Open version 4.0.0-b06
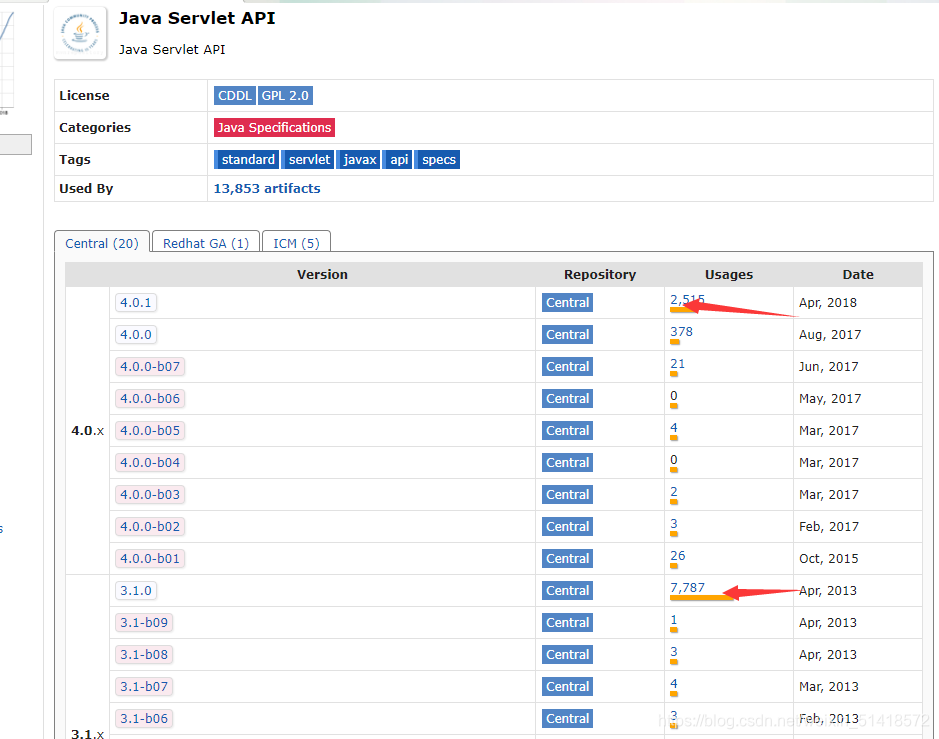This screenshot has width=939, height=739. pos(150,399)
